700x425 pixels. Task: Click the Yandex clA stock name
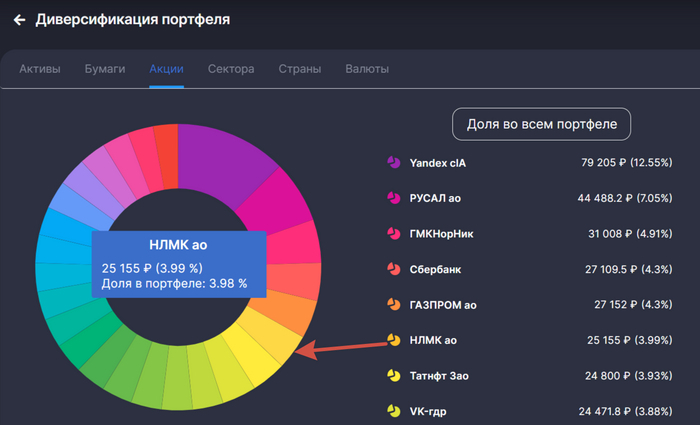tap(438, 162)
